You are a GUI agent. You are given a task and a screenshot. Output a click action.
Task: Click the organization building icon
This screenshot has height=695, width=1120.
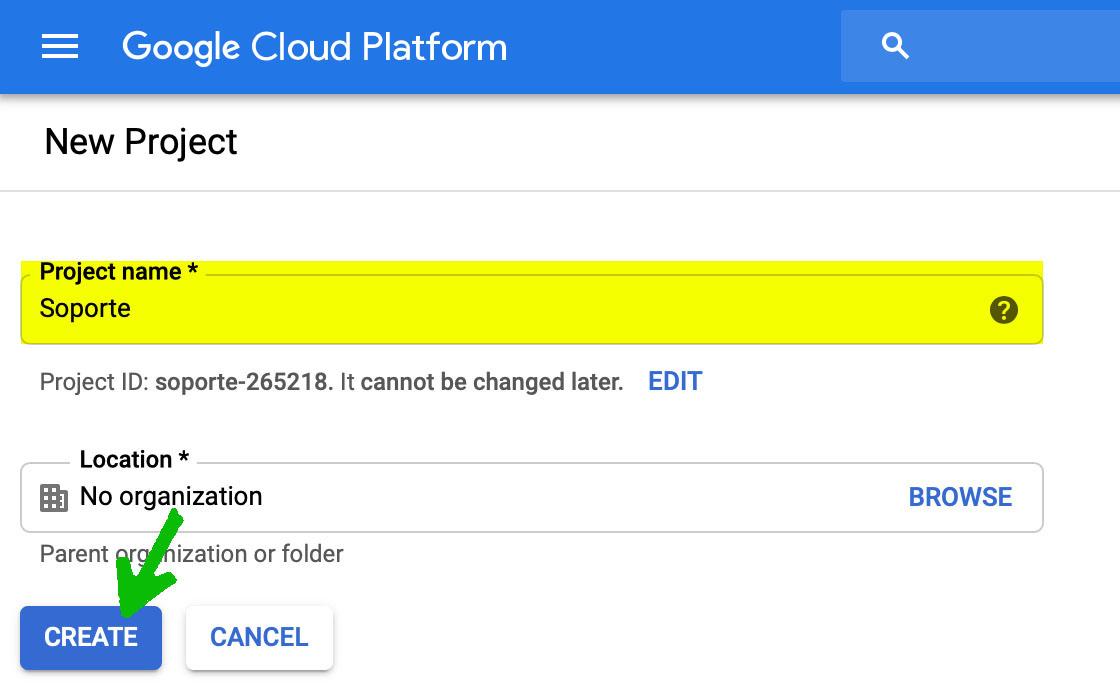pos(54,498)
